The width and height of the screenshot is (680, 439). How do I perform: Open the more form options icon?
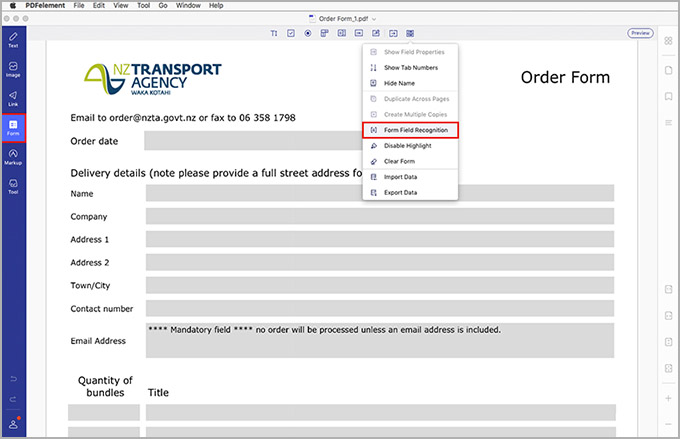click(x=410, y=33)
